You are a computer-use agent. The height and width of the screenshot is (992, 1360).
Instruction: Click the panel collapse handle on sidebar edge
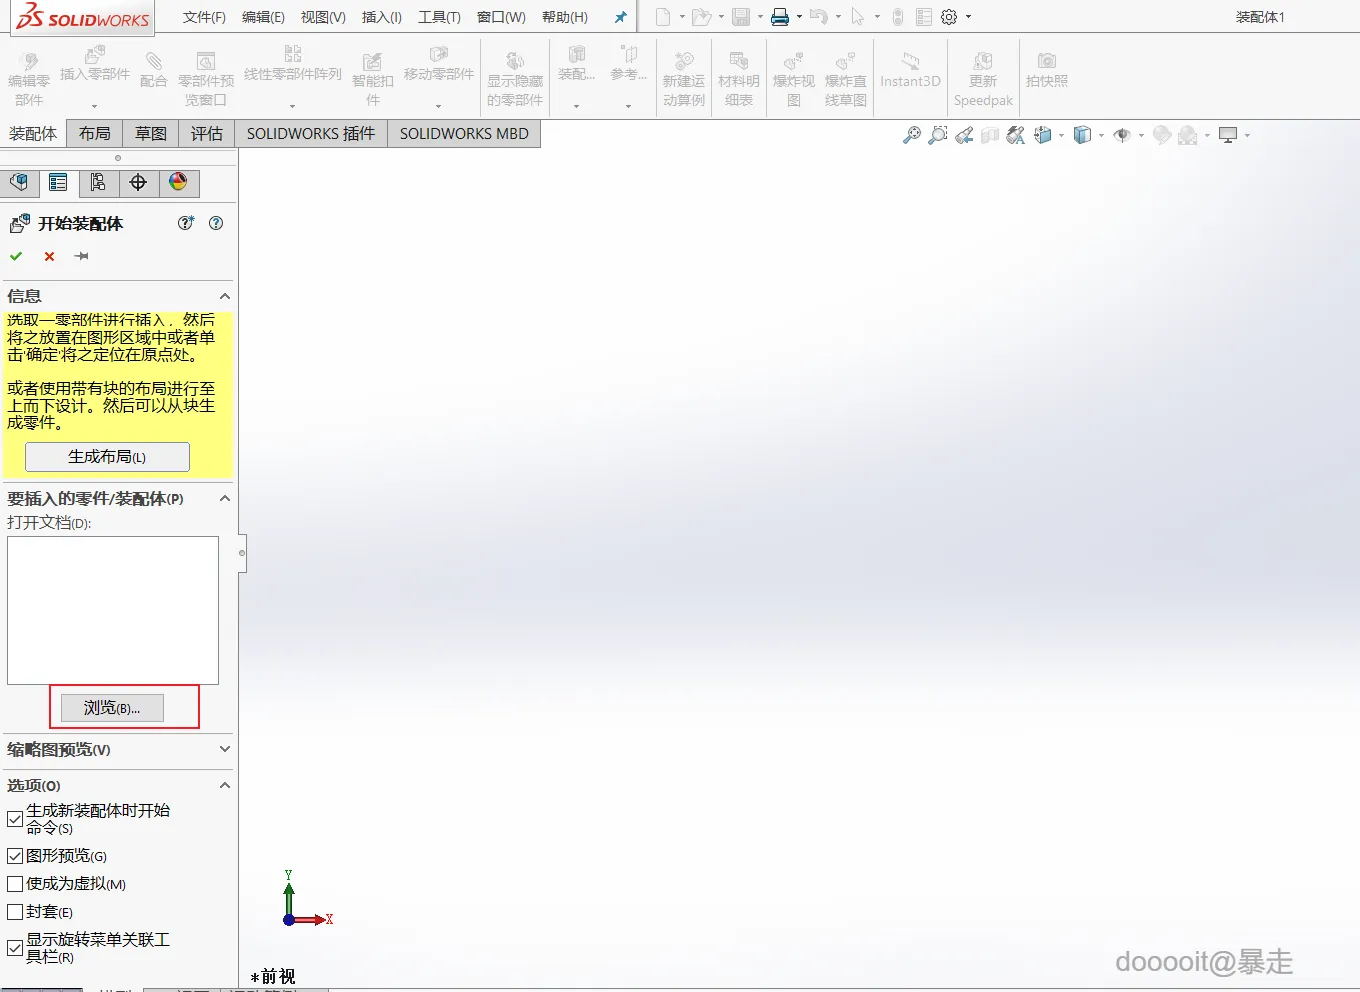(242, 552)
